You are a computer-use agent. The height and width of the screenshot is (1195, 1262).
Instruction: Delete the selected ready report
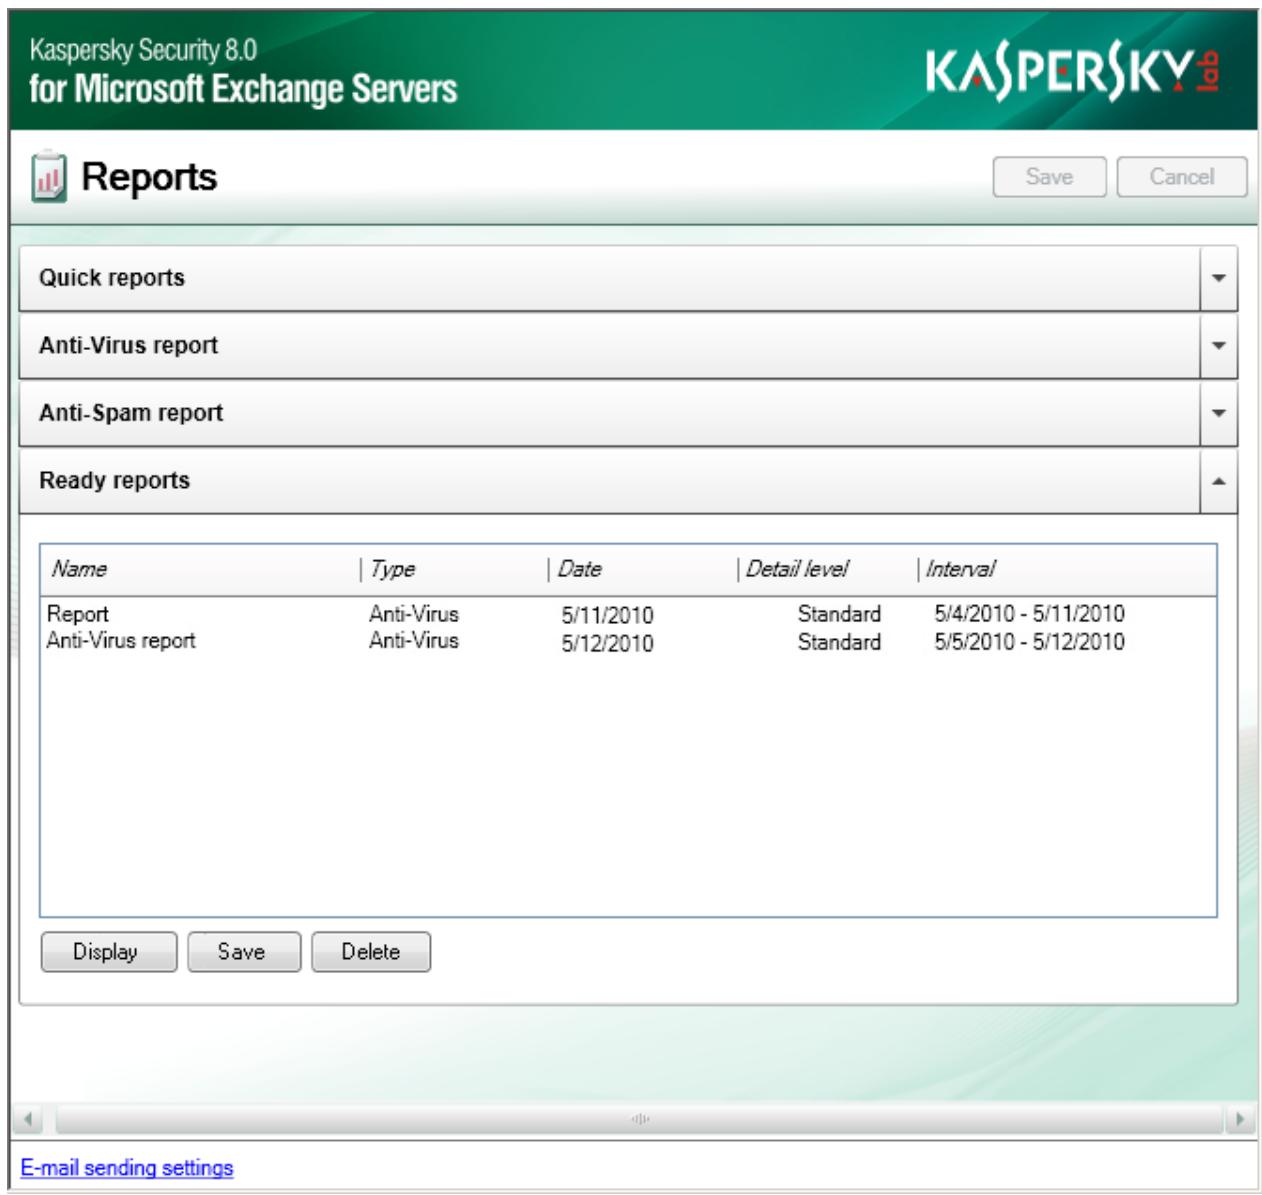pyautogui.click(x=371, y=952)
